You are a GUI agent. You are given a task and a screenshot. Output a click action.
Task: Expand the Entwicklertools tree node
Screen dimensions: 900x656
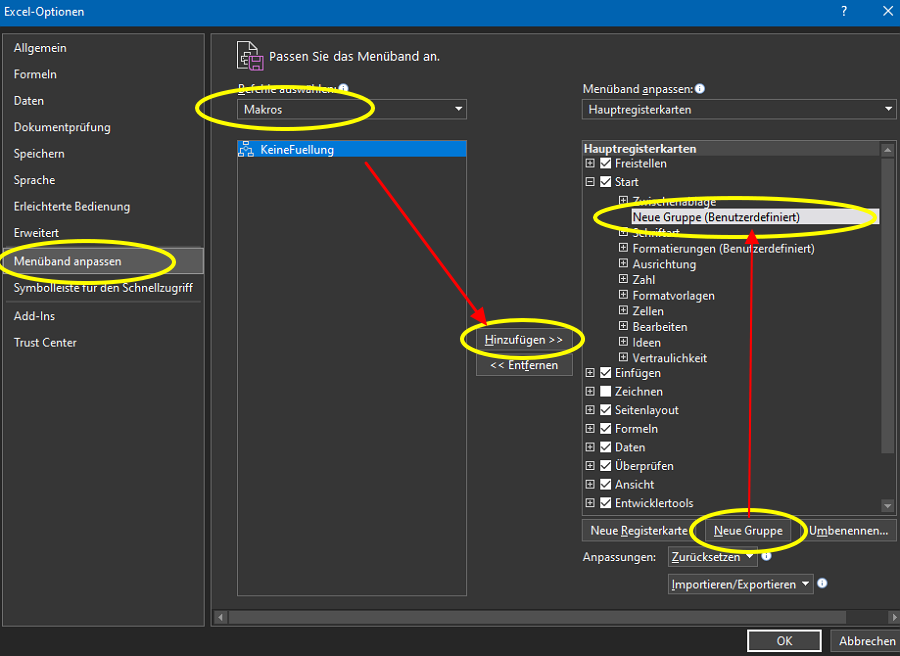[x=589, y=502]
